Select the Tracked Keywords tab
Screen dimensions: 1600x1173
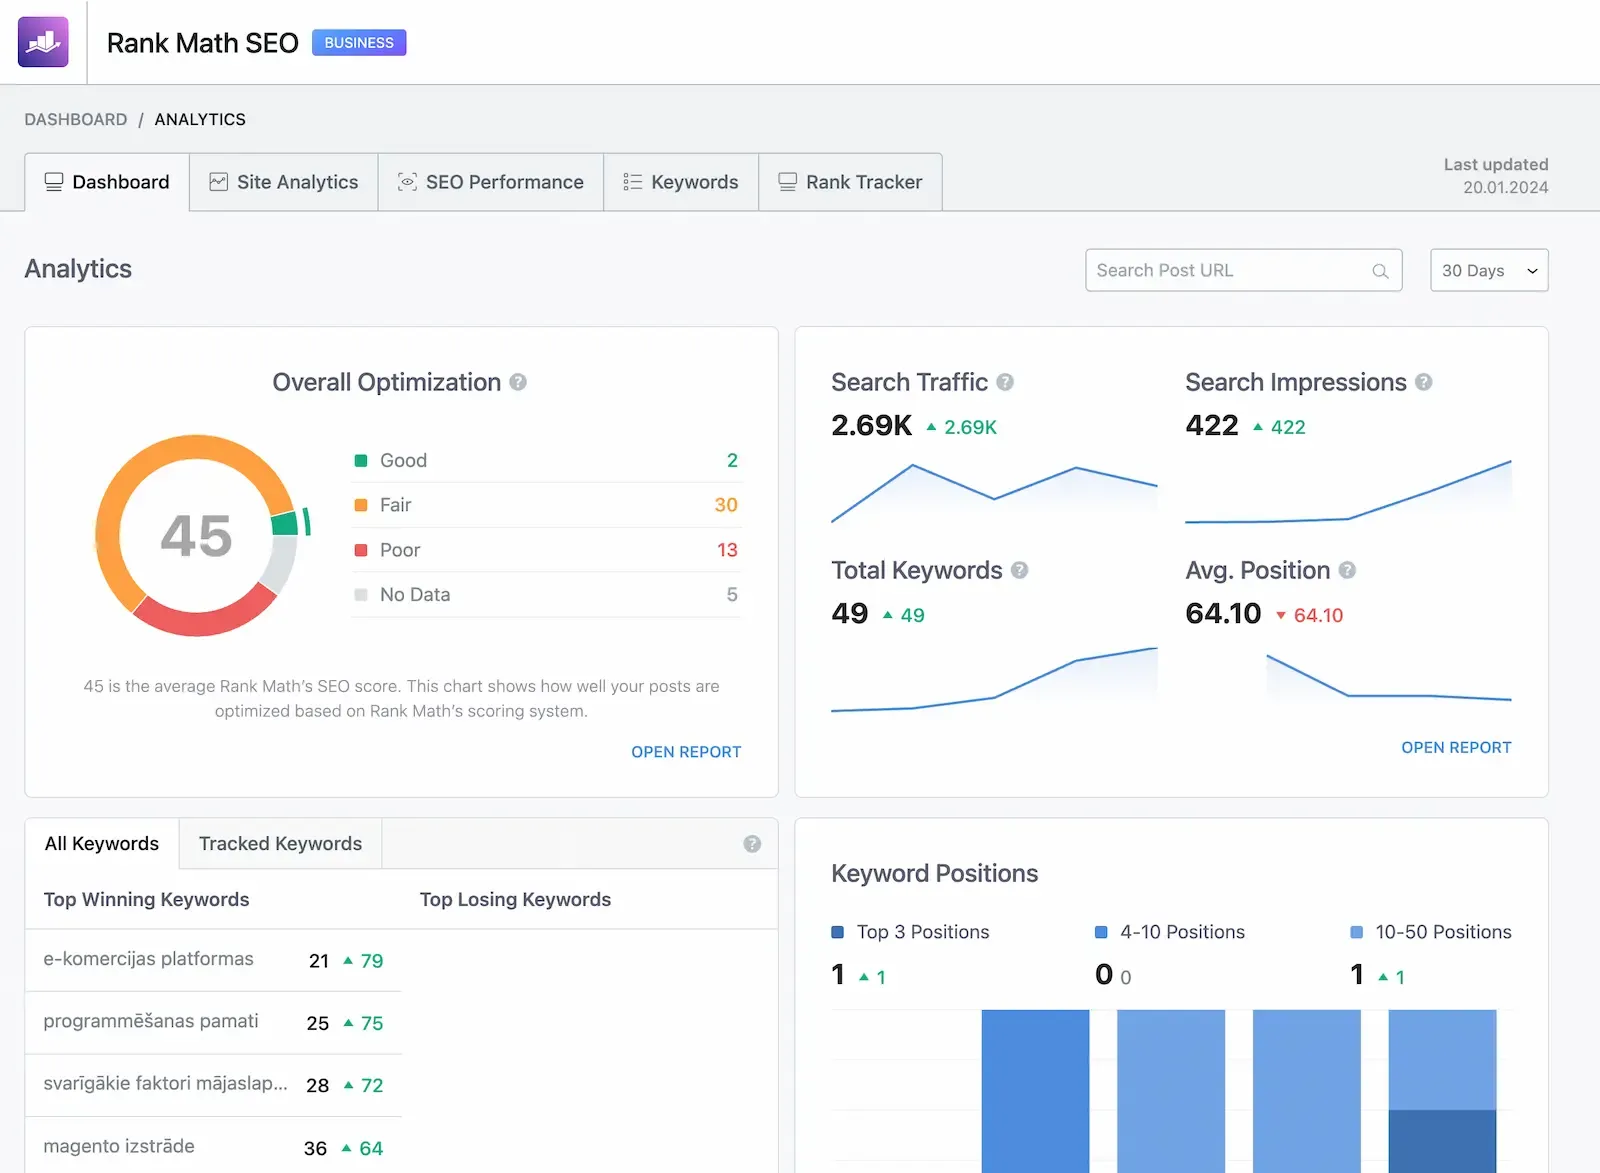[281, 844]
